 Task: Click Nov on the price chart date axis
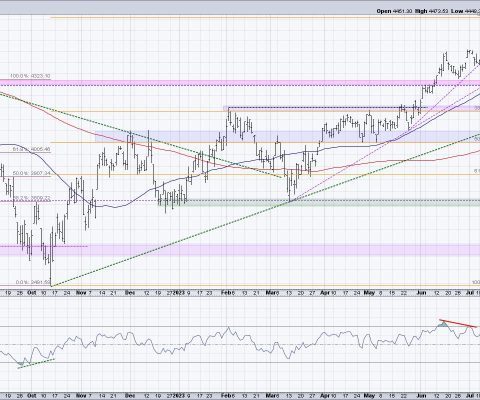pos(81,293)
